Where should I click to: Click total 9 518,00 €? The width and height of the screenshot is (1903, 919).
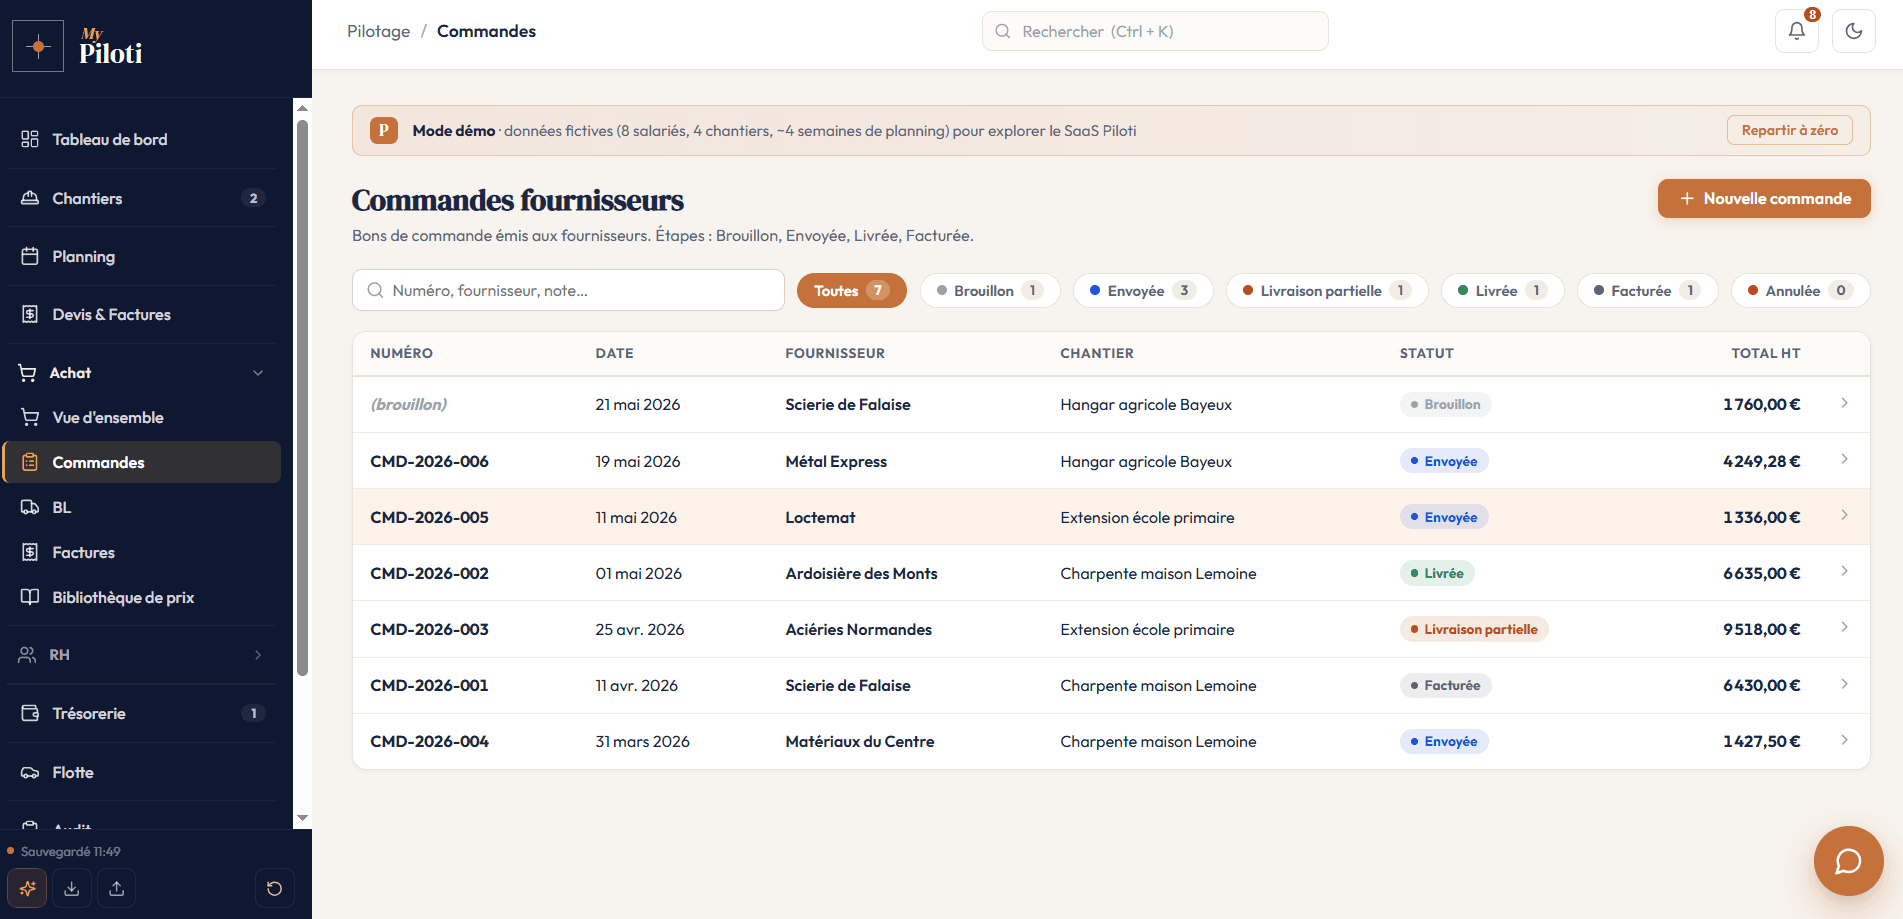[1761, 629]
